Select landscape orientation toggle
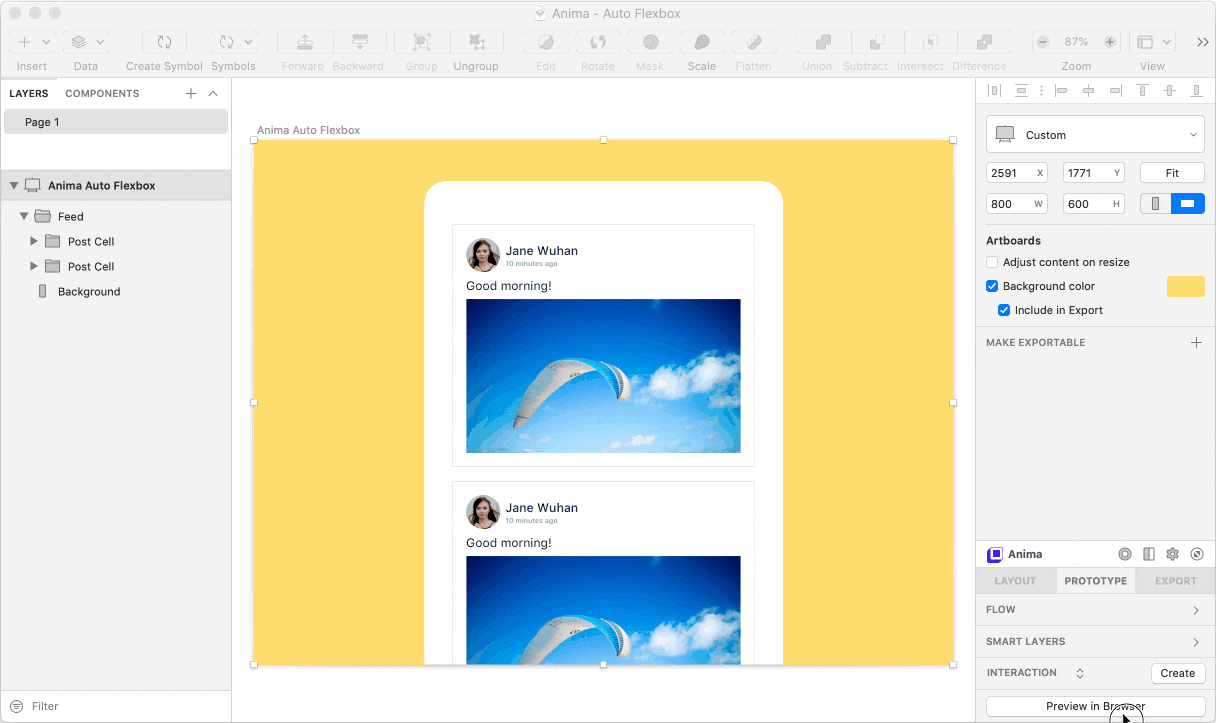The width and height of the screenshot is (1216, 723). pos(1187,204)
